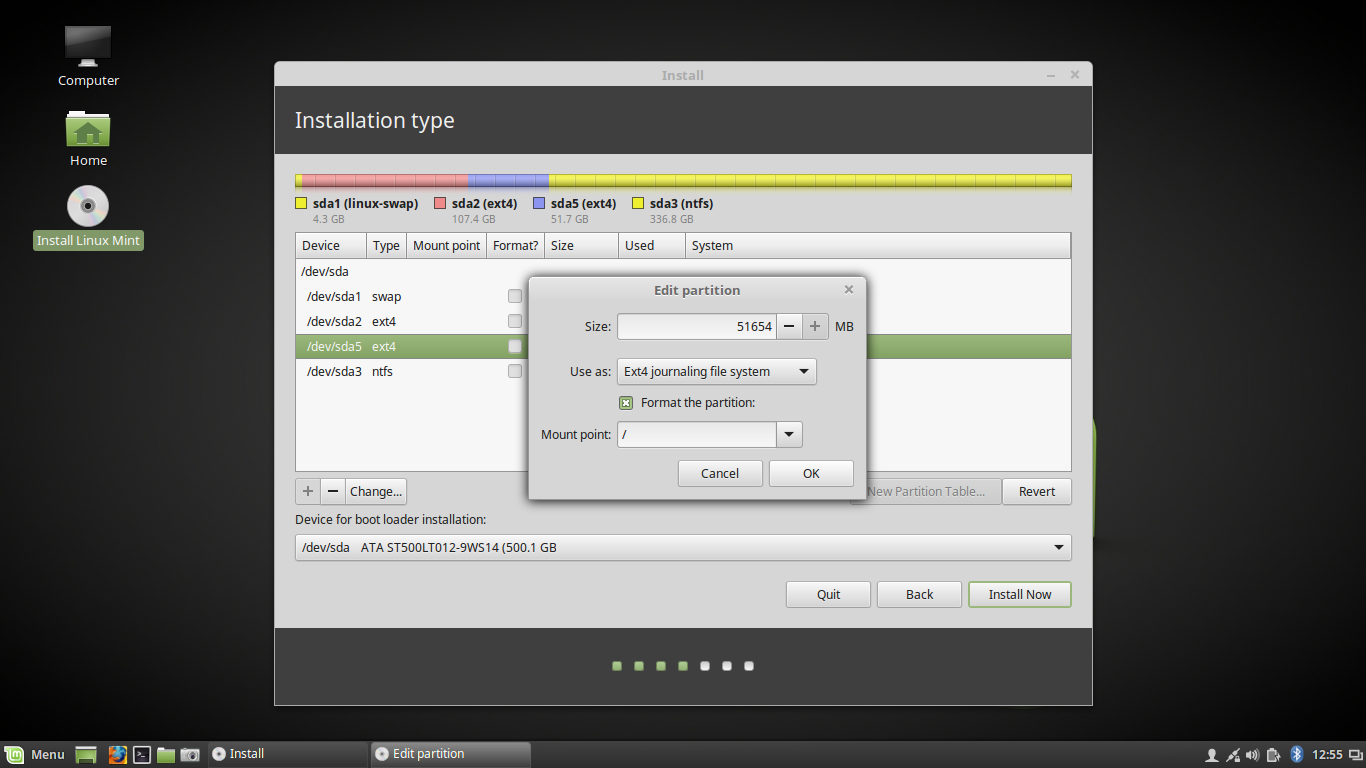Launch Firefox from the panel
This screenshot has height=768, width=1366.
click(x=118, y=755)
